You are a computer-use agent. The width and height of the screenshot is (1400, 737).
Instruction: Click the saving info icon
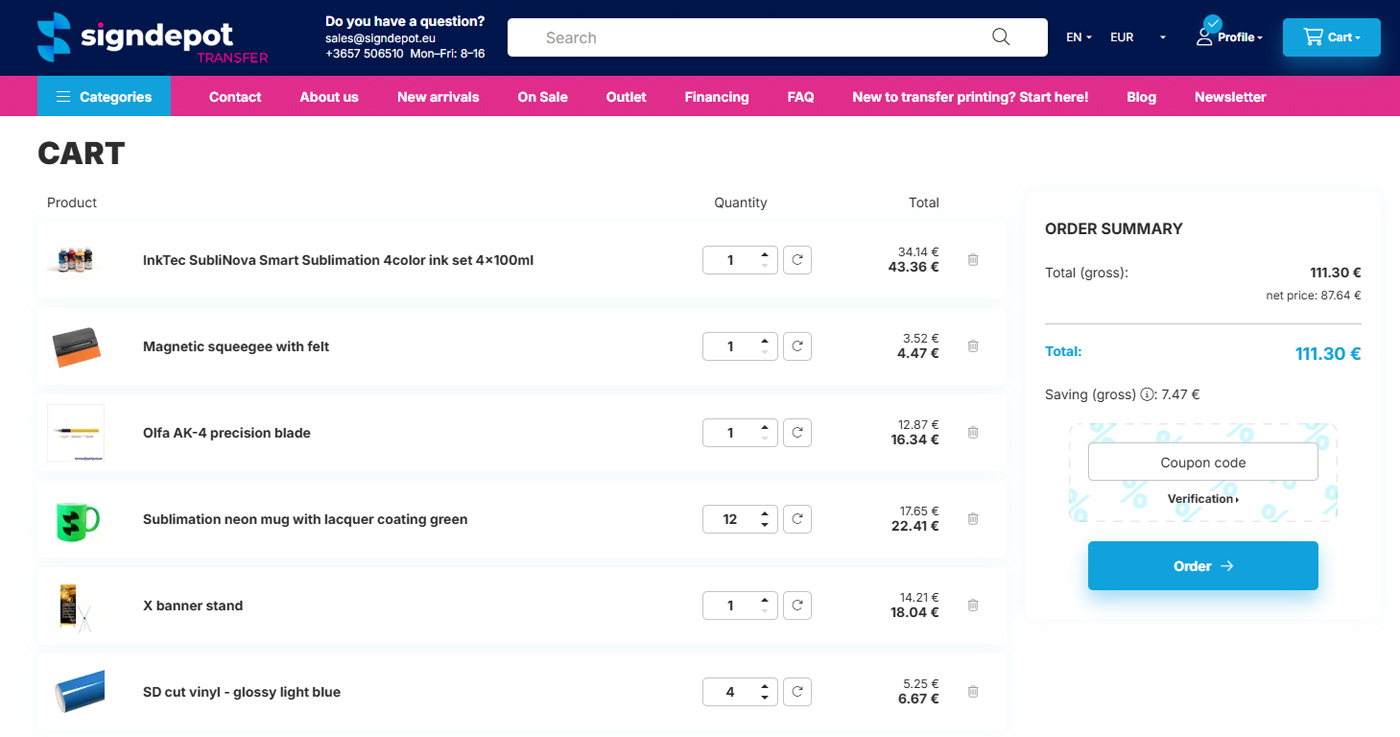[1146, 395]
